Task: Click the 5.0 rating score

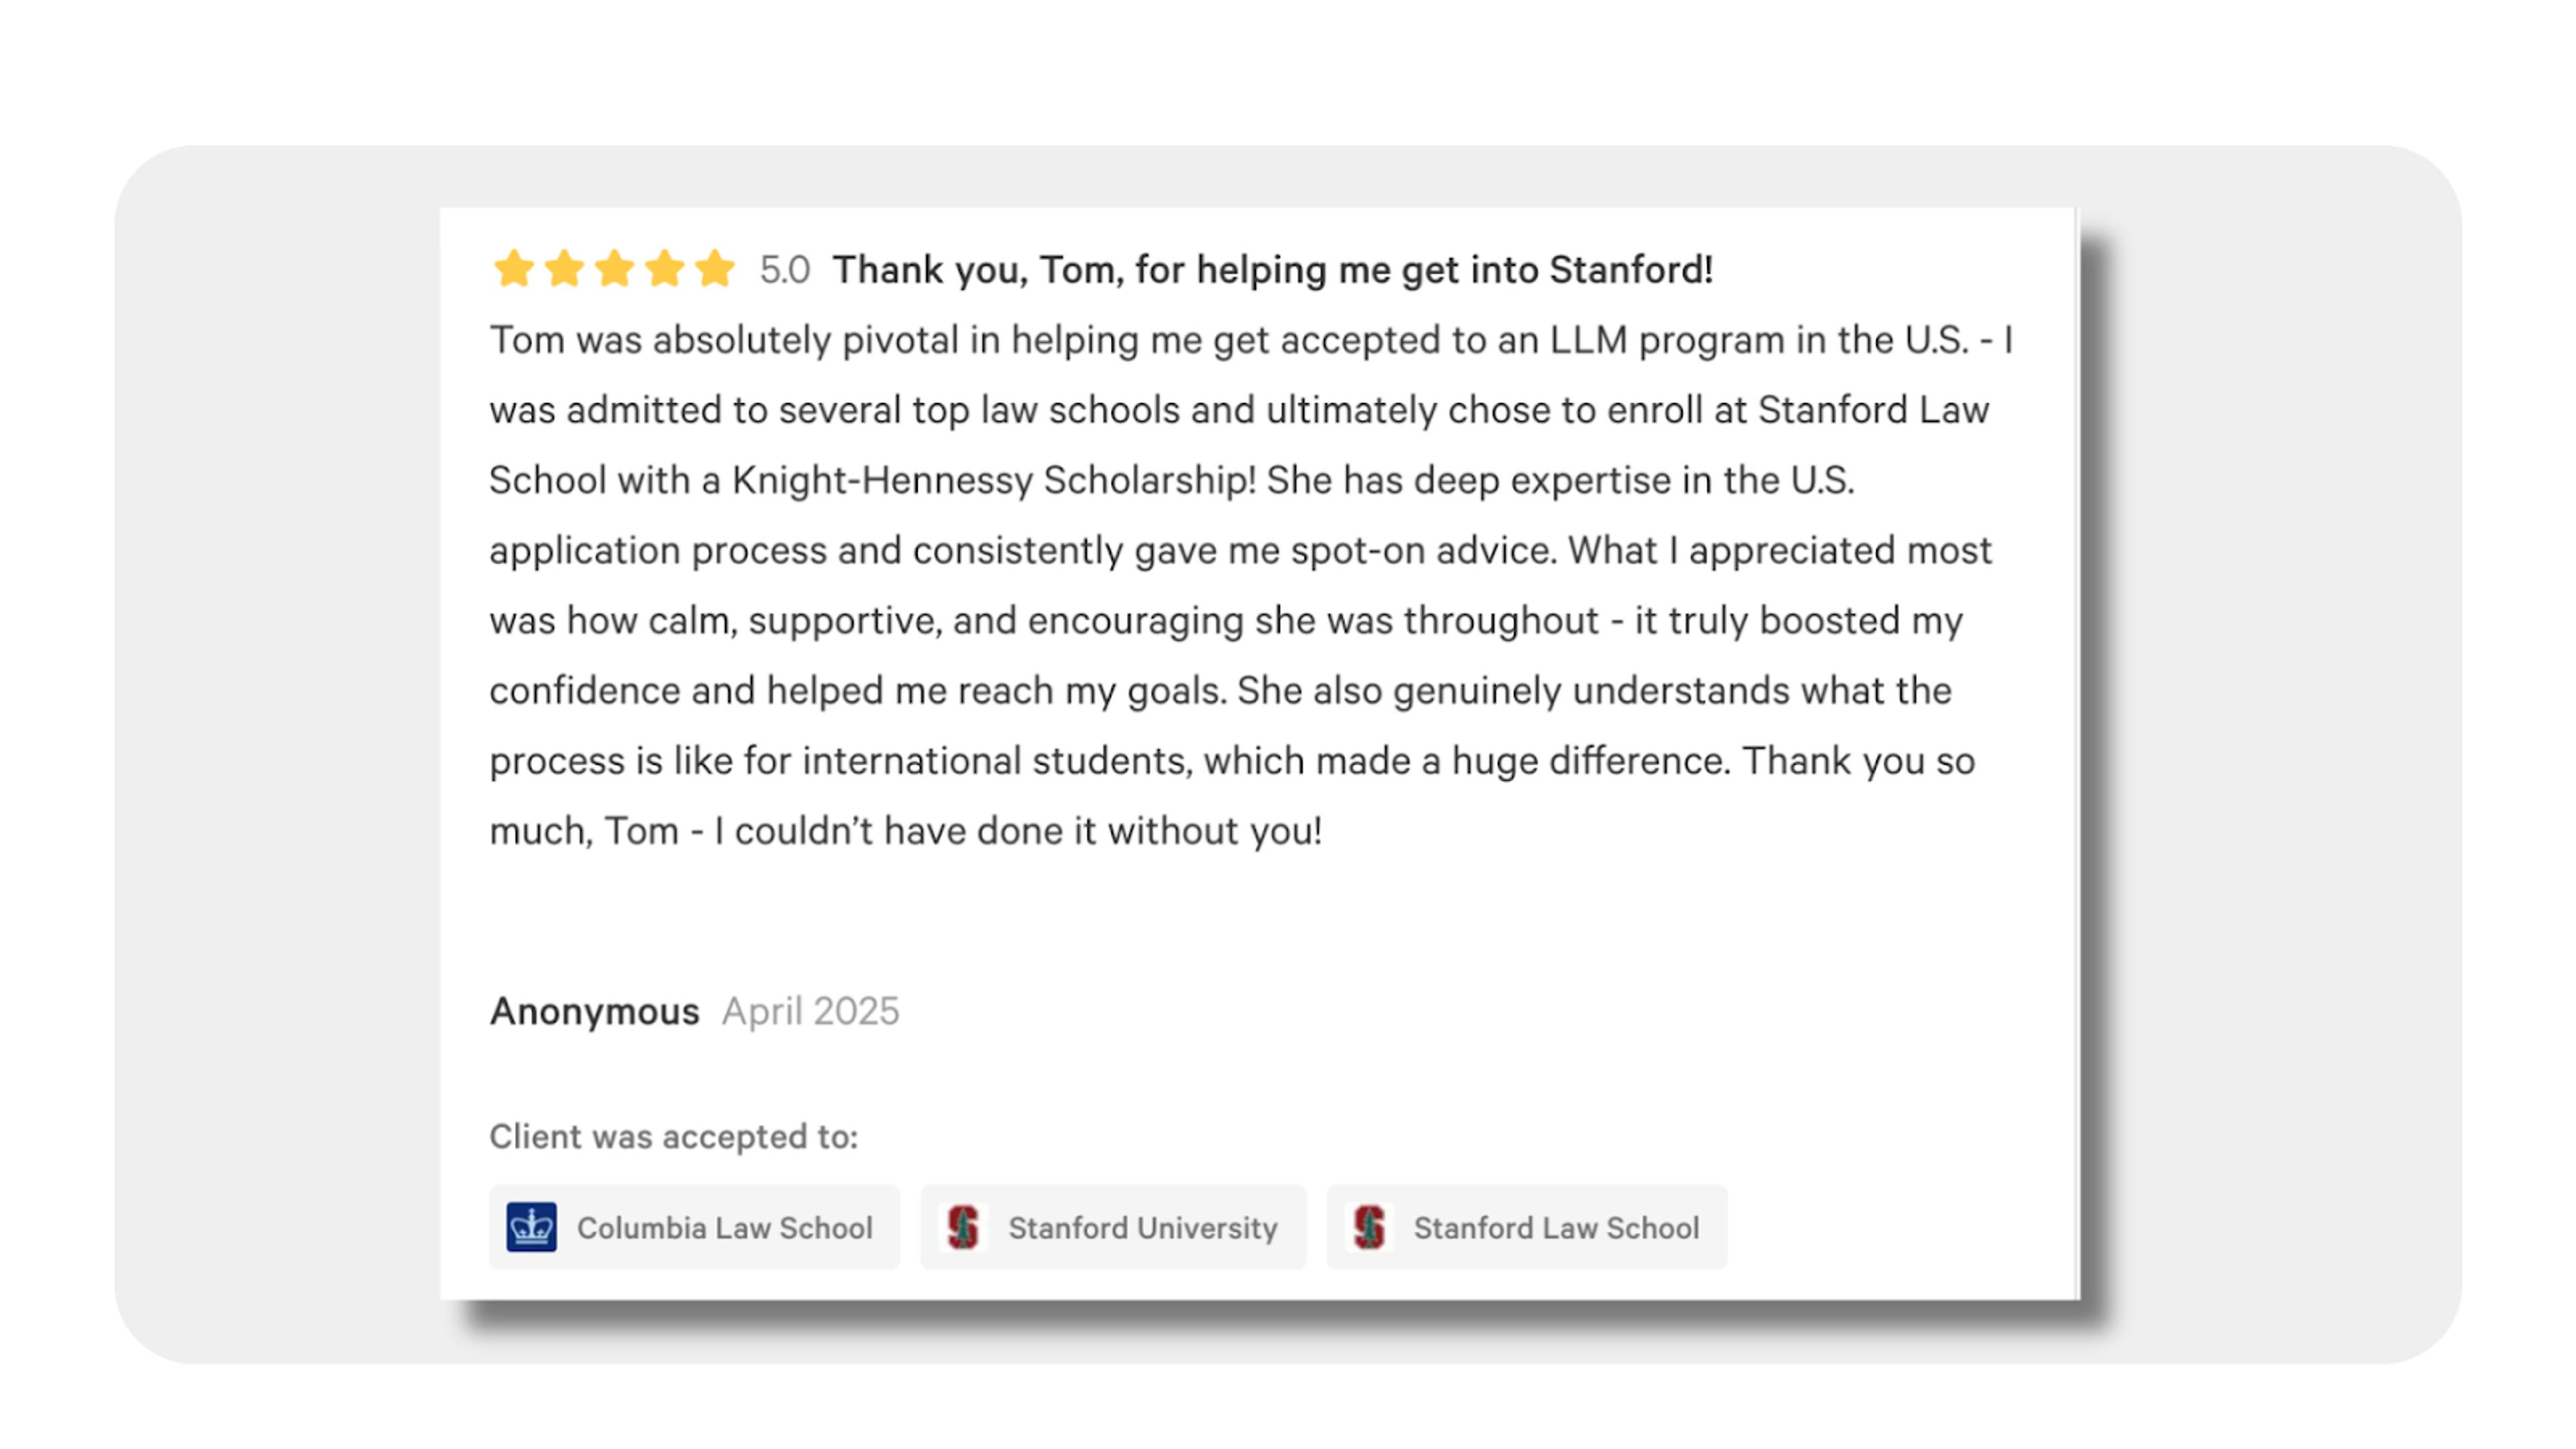Action: pos(784,270)
